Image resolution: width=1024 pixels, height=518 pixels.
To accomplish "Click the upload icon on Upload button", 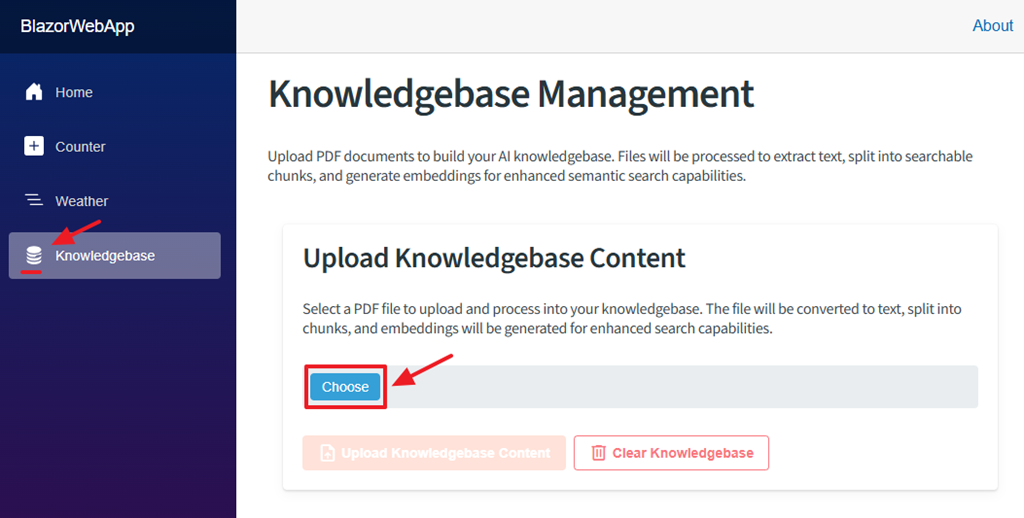I will pyautogui.click(x=328, y=453).
